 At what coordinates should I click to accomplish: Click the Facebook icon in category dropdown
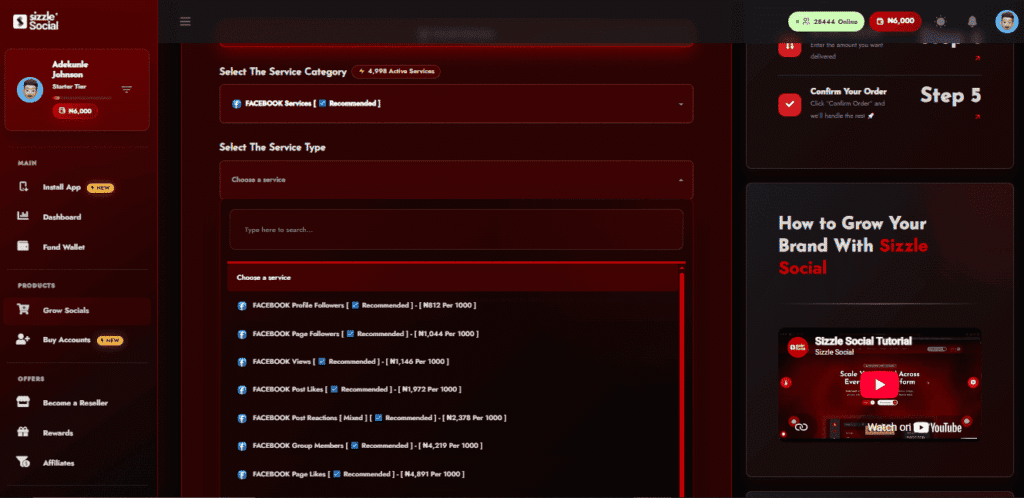pos(237,104)
